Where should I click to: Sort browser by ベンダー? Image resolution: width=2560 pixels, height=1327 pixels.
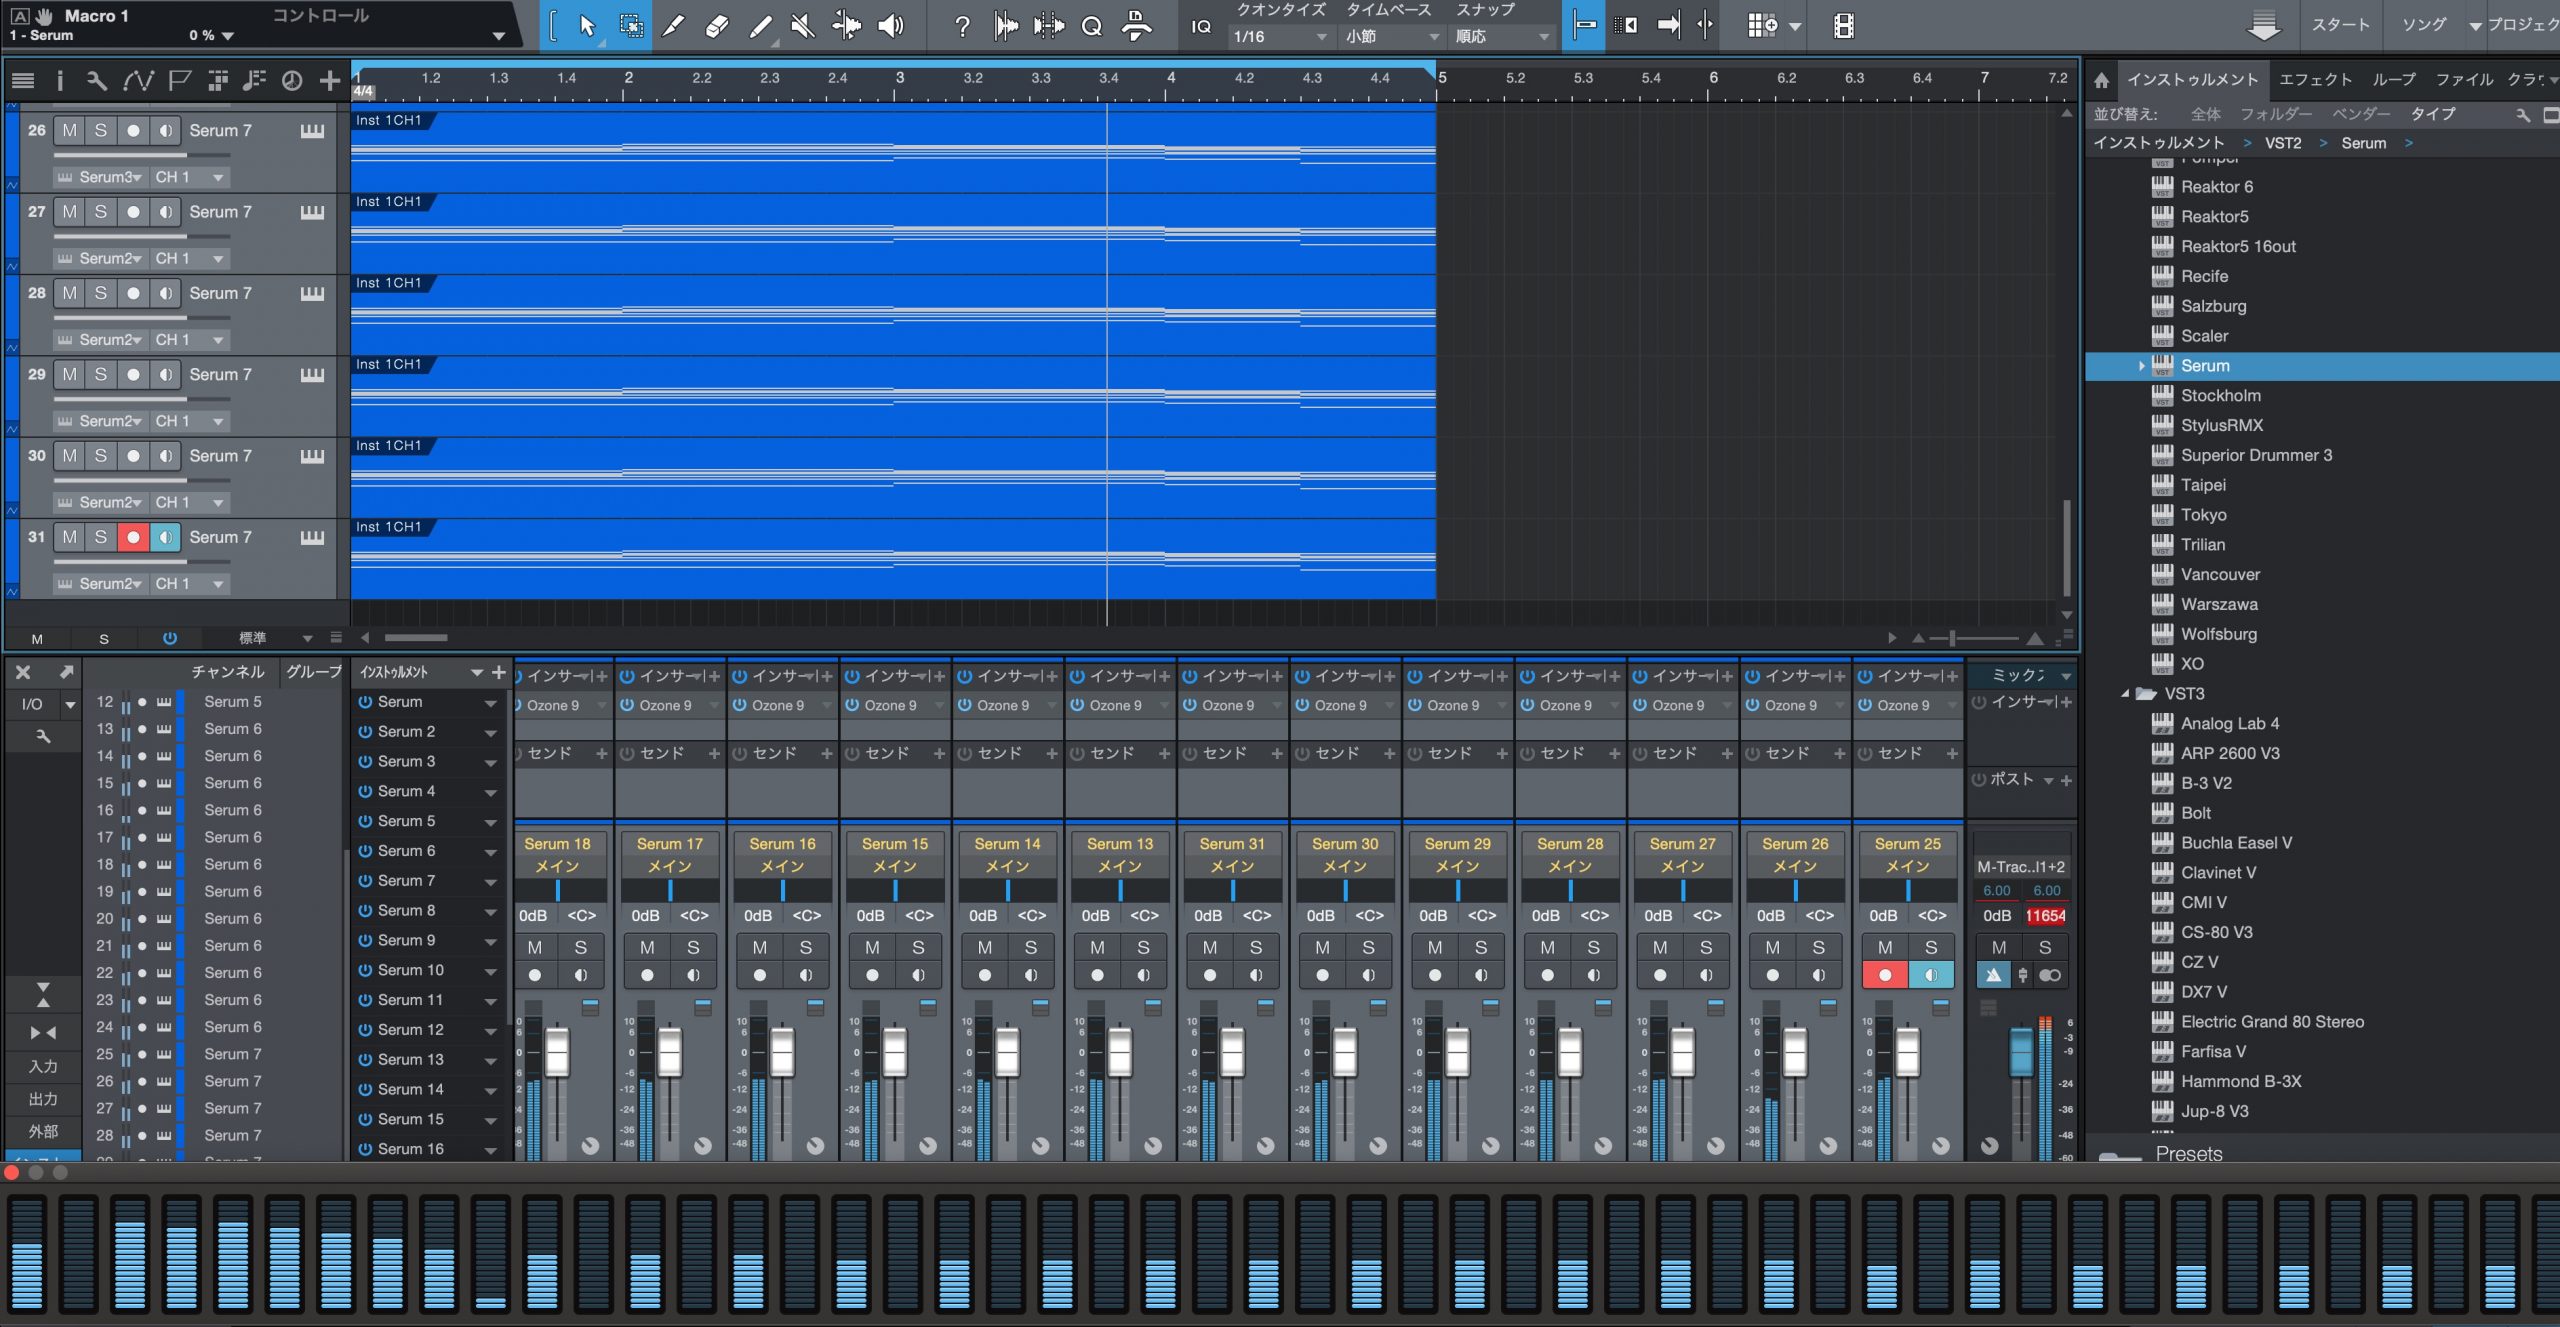coord(2361,114)
